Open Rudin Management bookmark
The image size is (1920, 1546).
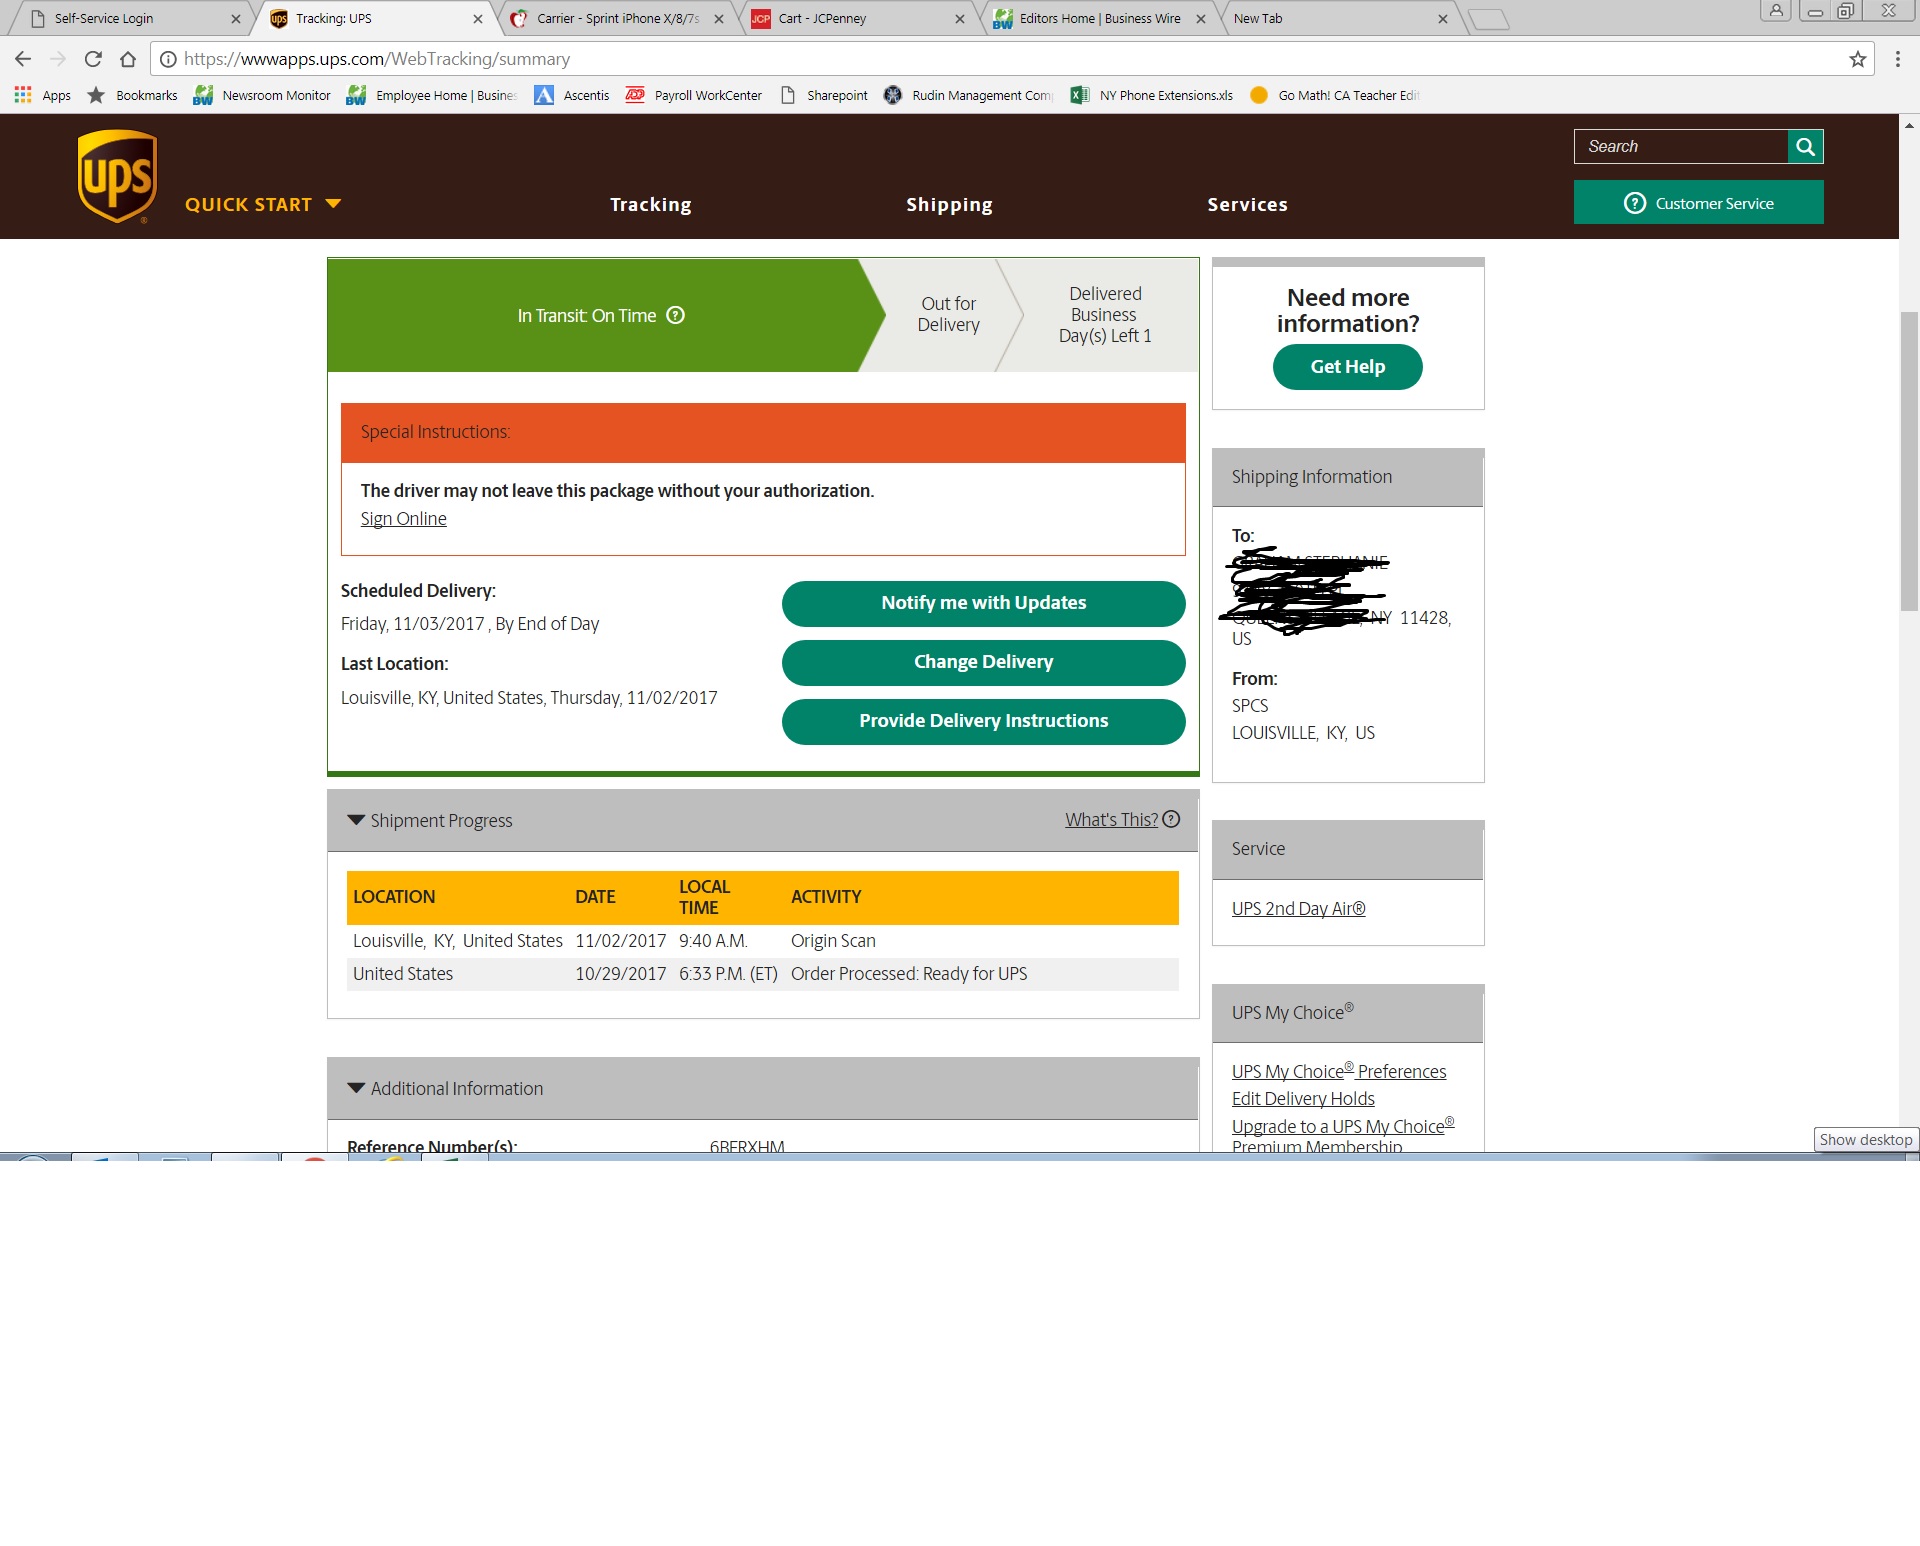click(968, 95)
